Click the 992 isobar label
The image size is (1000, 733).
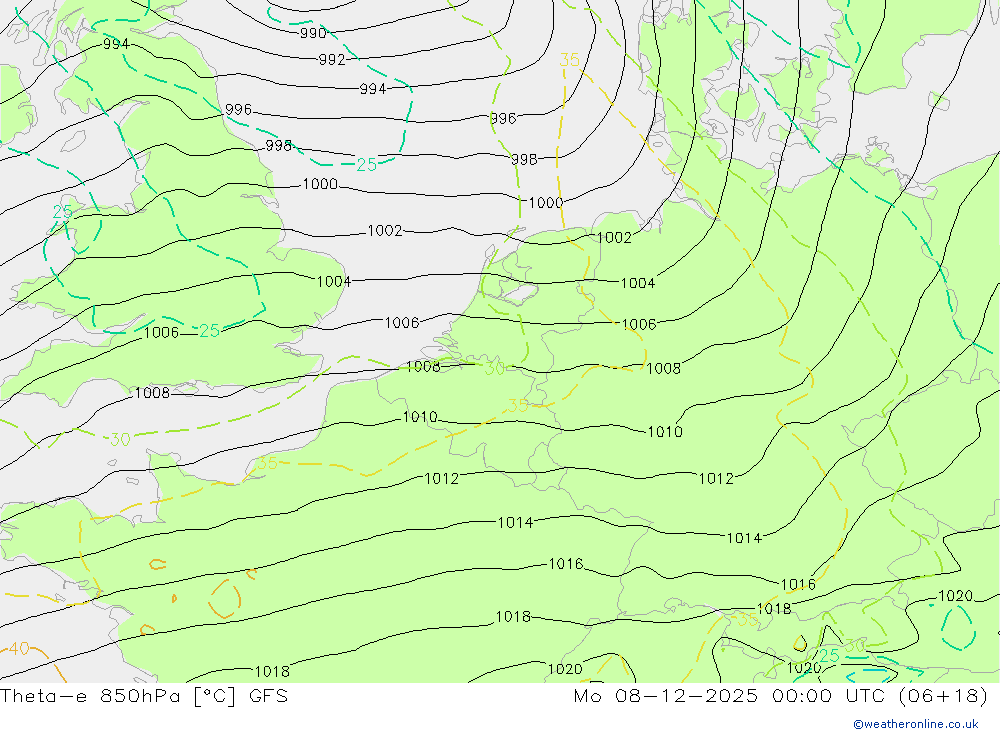coord(332,59)
